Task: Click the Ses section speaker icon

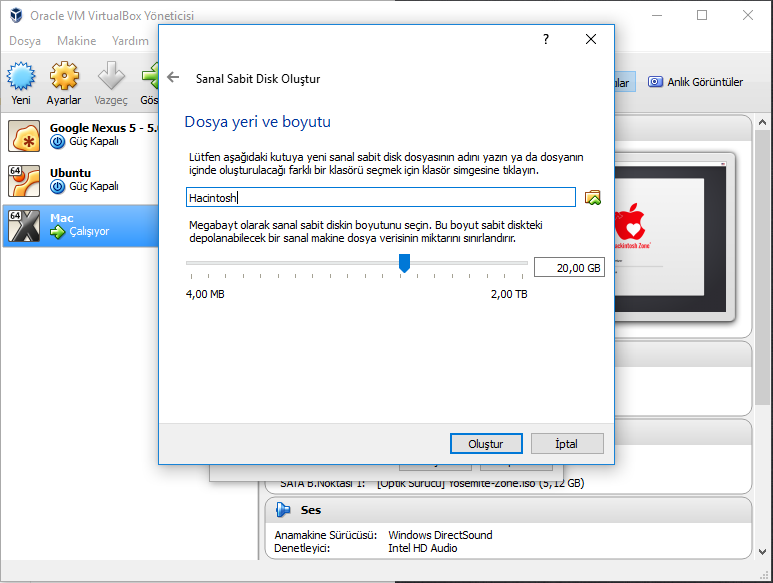Action: point(283,510)
